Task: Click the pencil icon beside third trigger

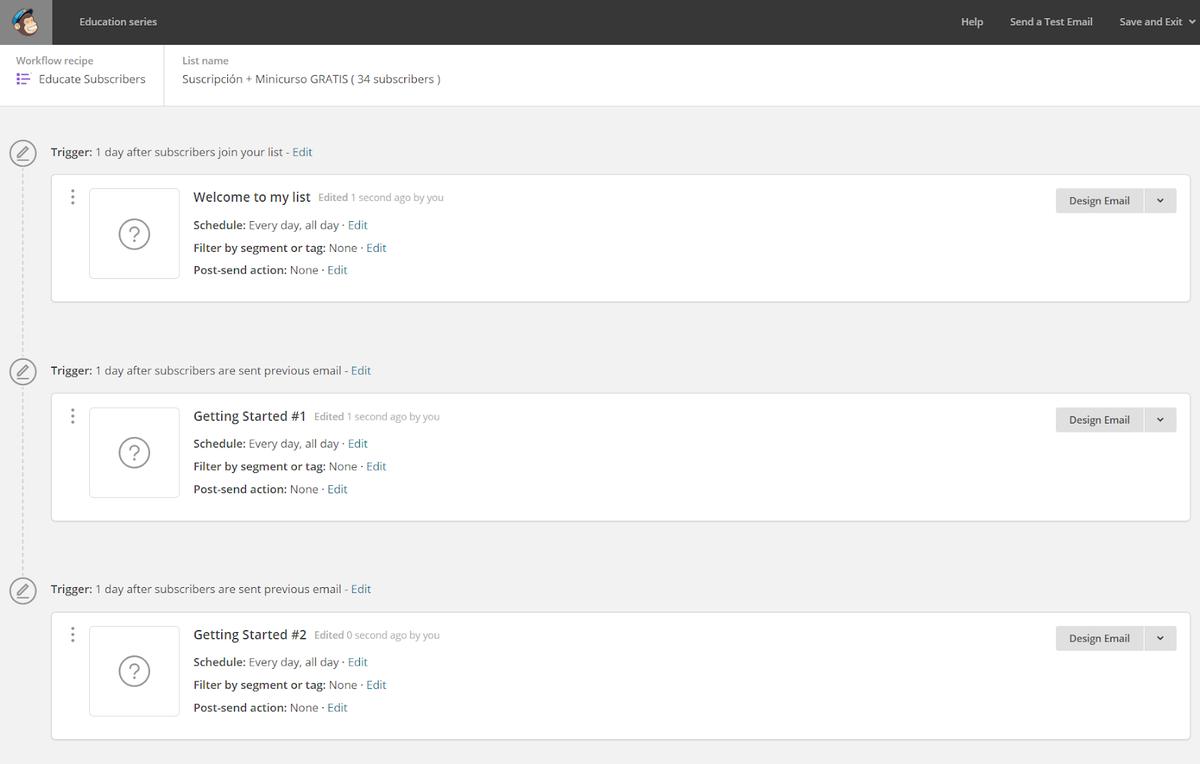Action: tap(23, 590)
